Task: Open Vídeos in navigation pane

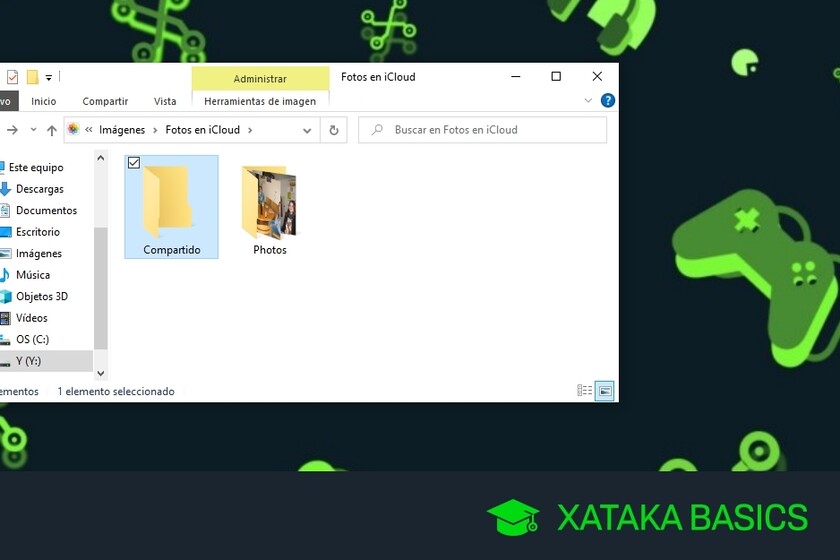Action: click(x=32, y=318)
